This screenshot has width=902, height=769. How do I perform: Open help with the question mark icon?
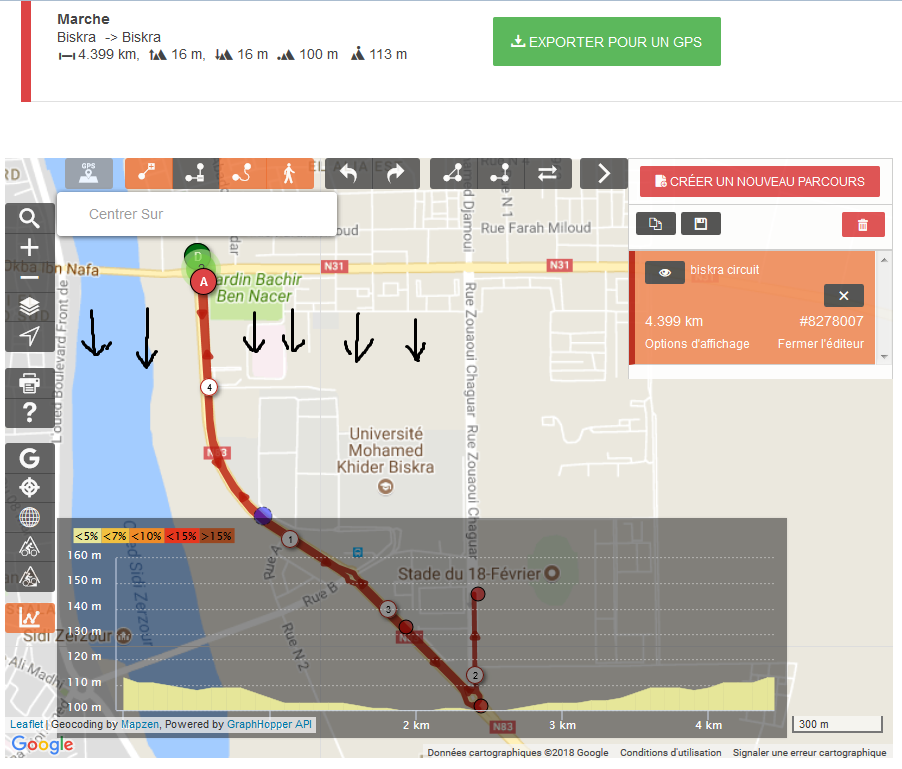click(29, 412)
